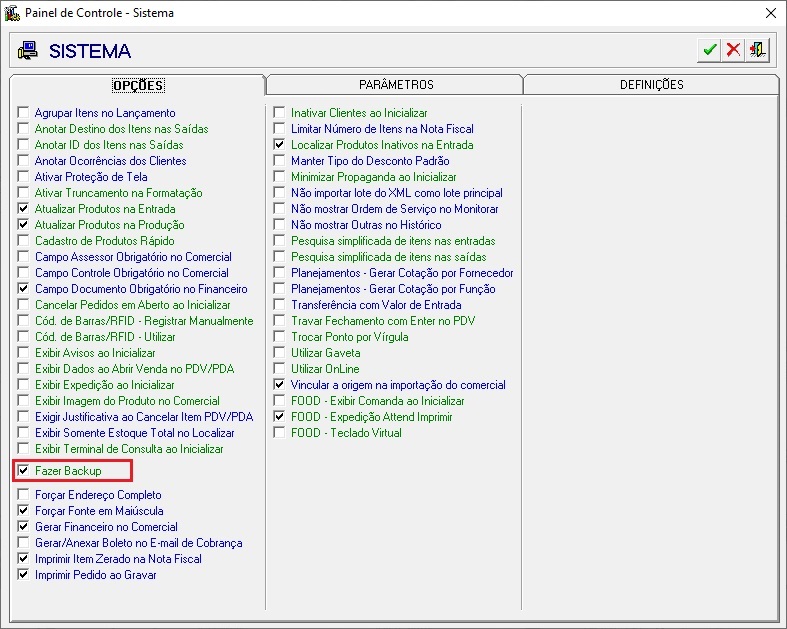Click the red X cancel icon
This screenshot has width=787, height=629.
click(734, 51)
